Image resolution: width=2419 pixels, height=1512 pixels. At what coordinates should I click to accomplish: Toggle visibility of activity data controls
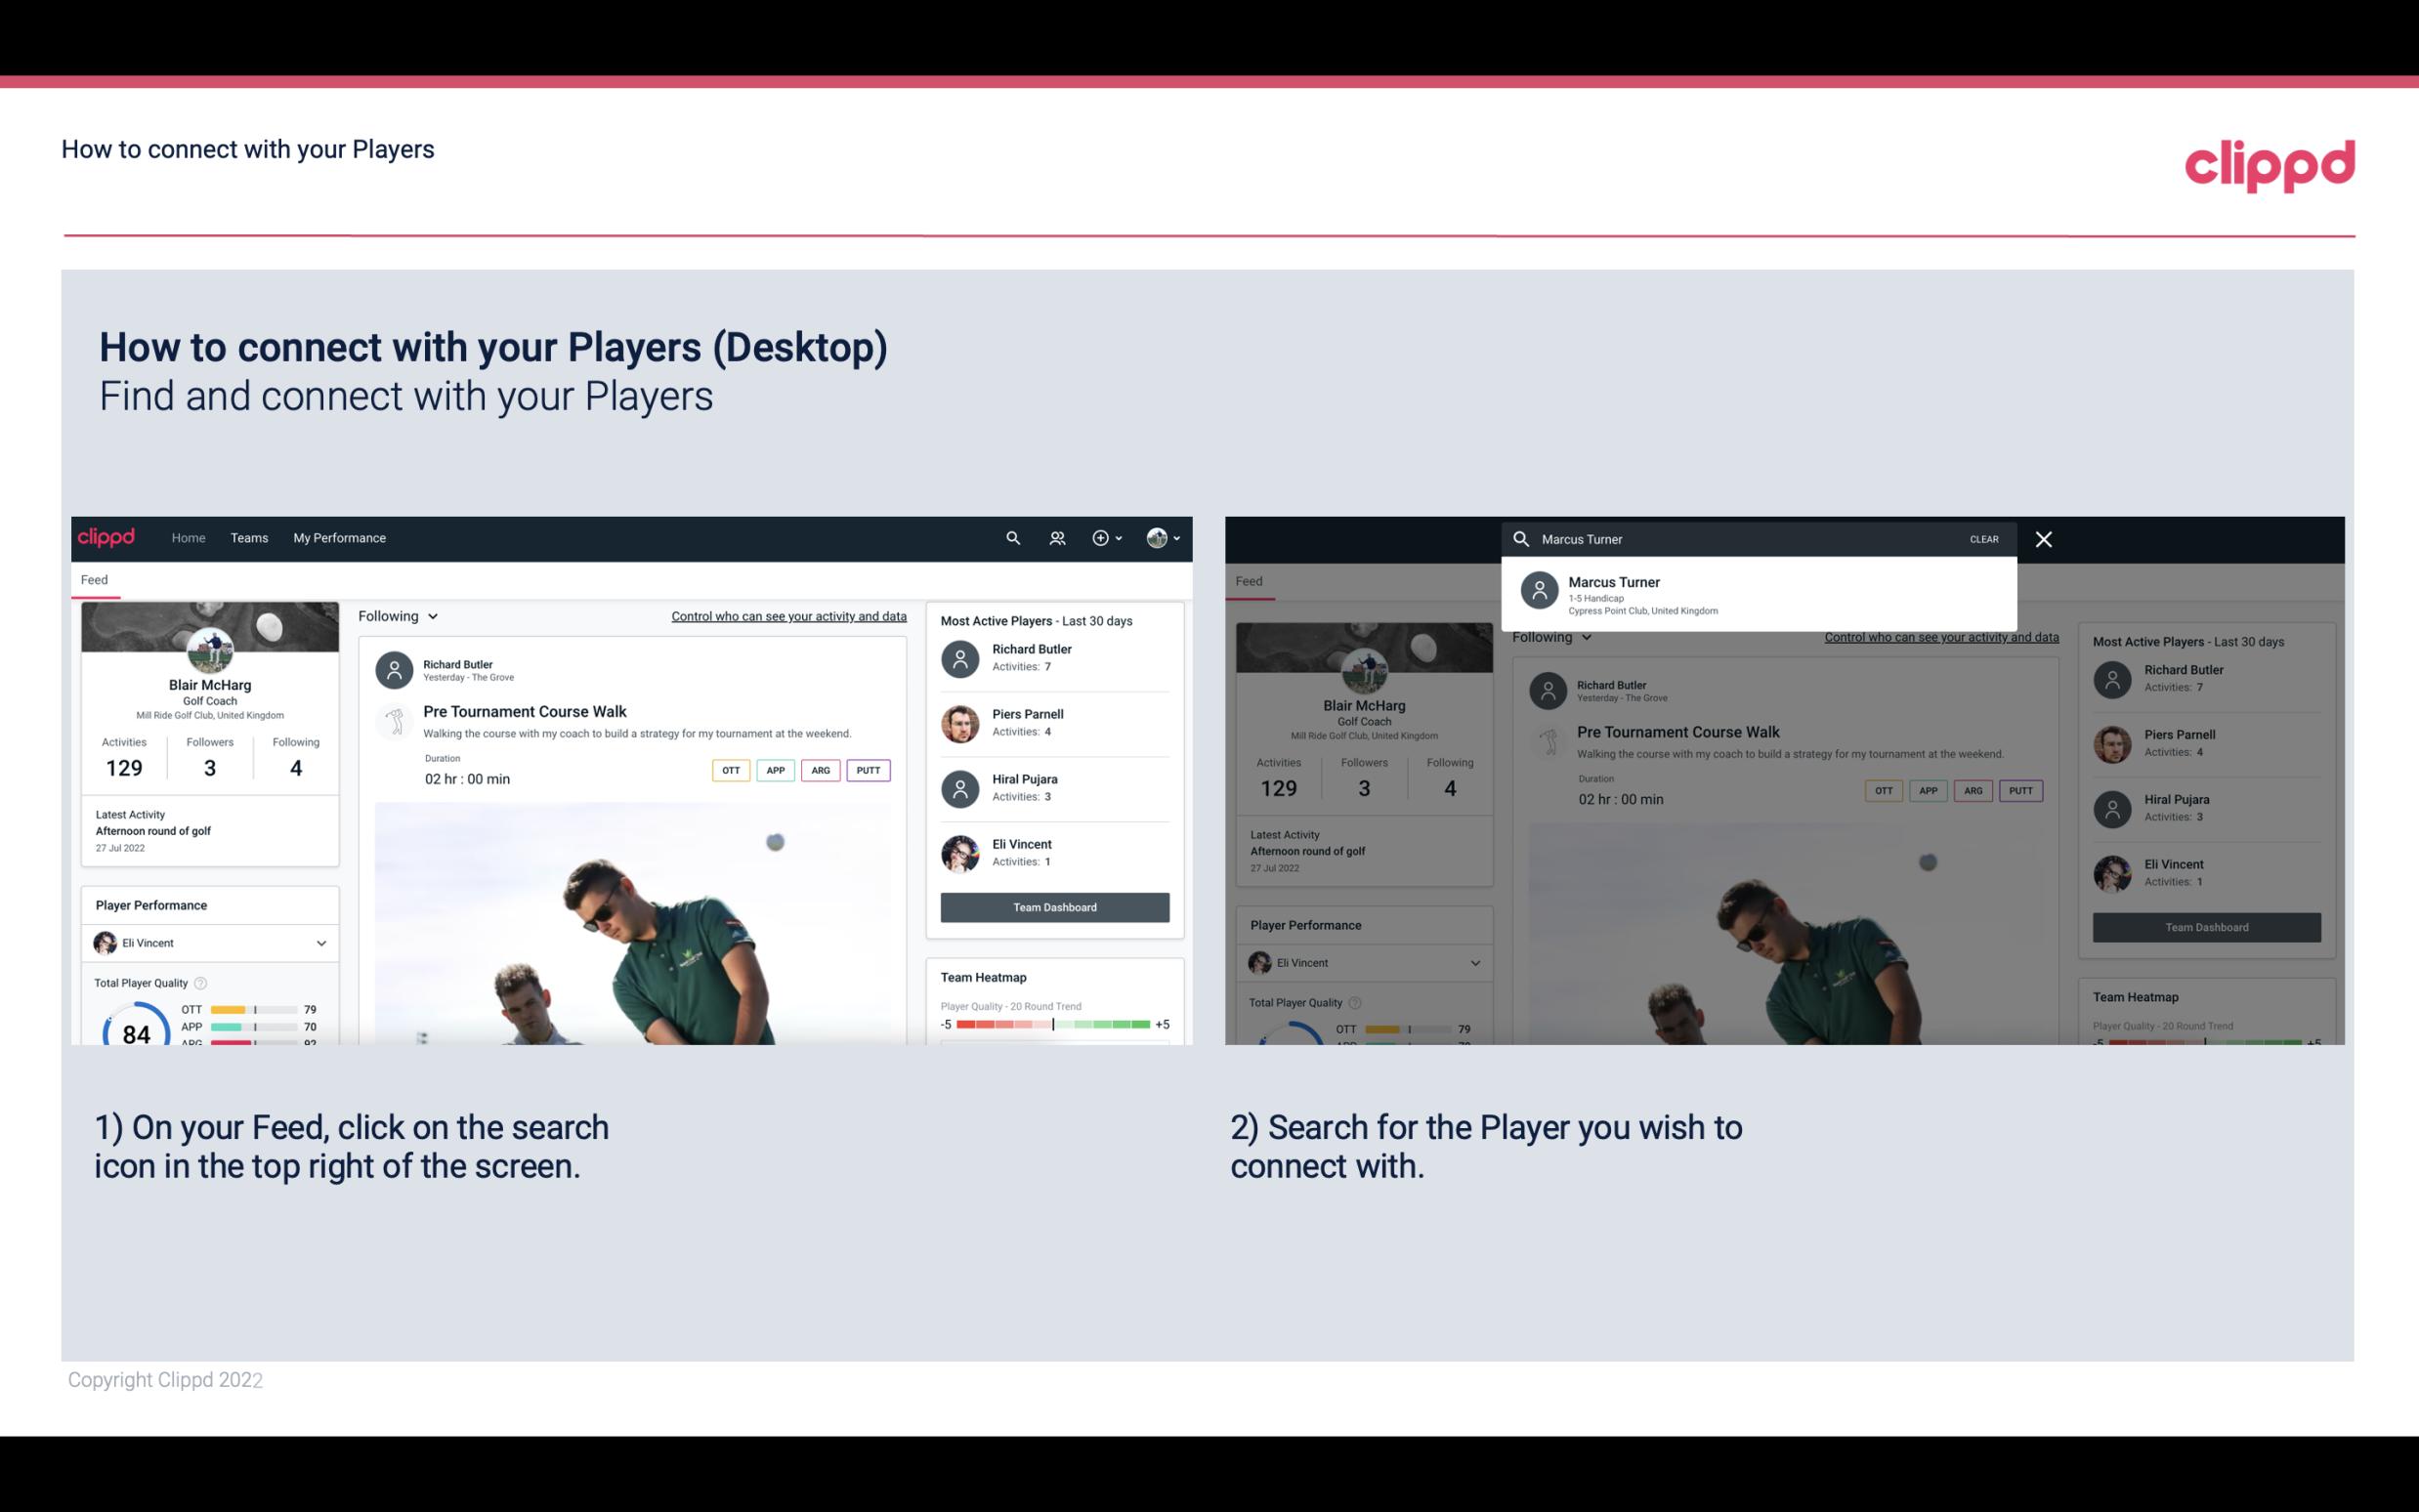[785, 615]
